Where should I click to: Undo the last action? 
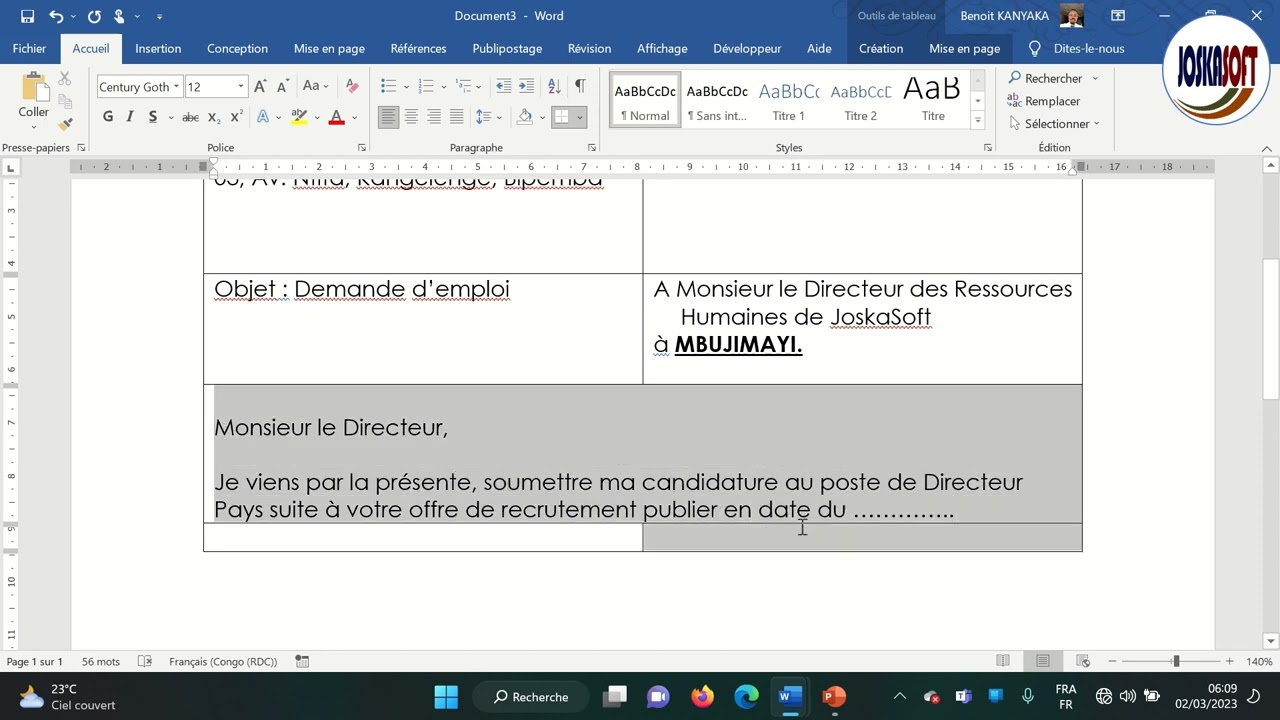(56, 16)
